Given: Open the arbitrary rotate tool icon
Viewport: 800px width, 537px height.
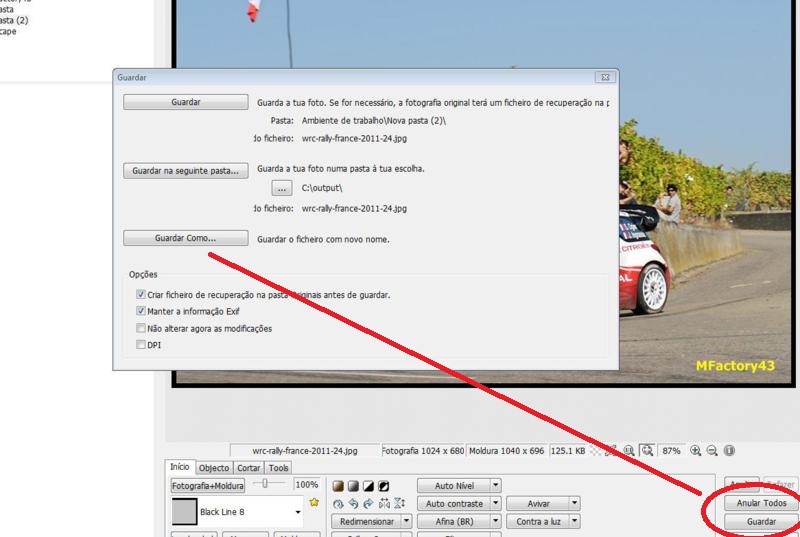Looking at the screenshot, I should tap(338, 504).
